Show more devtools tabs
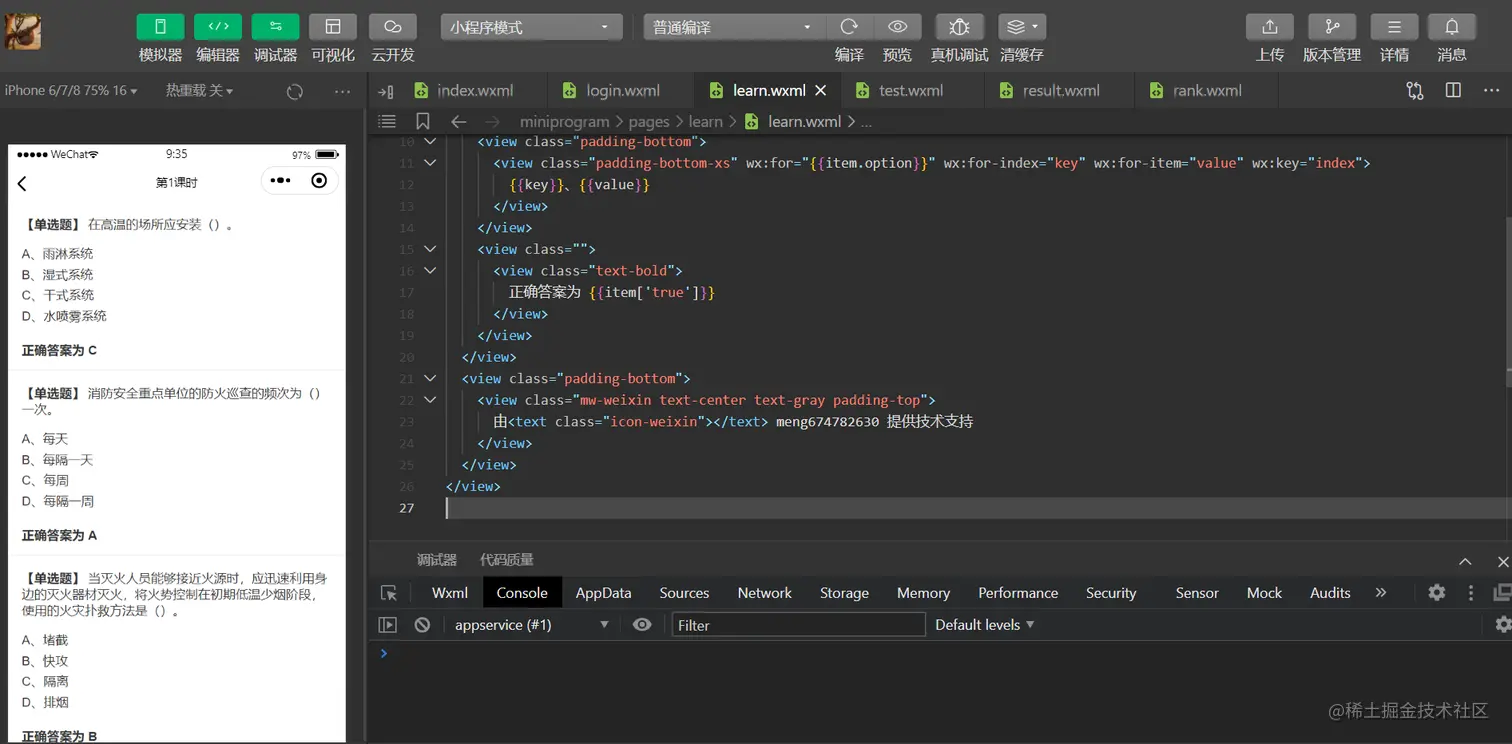Image resolution: width=1512 pixels, height=744 pixels. pos(1381,593)
